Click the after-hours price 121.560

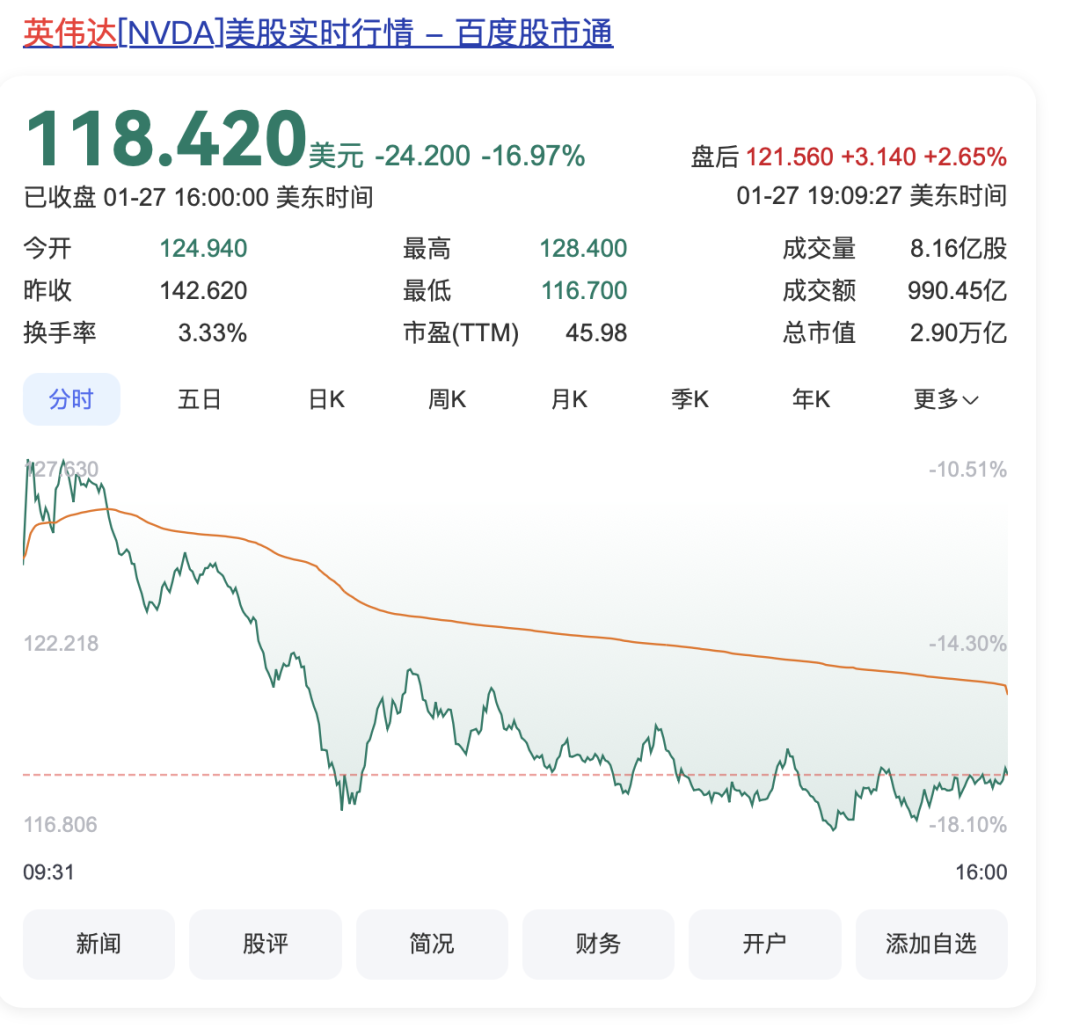pyautogui.click(x=789, y=157)
